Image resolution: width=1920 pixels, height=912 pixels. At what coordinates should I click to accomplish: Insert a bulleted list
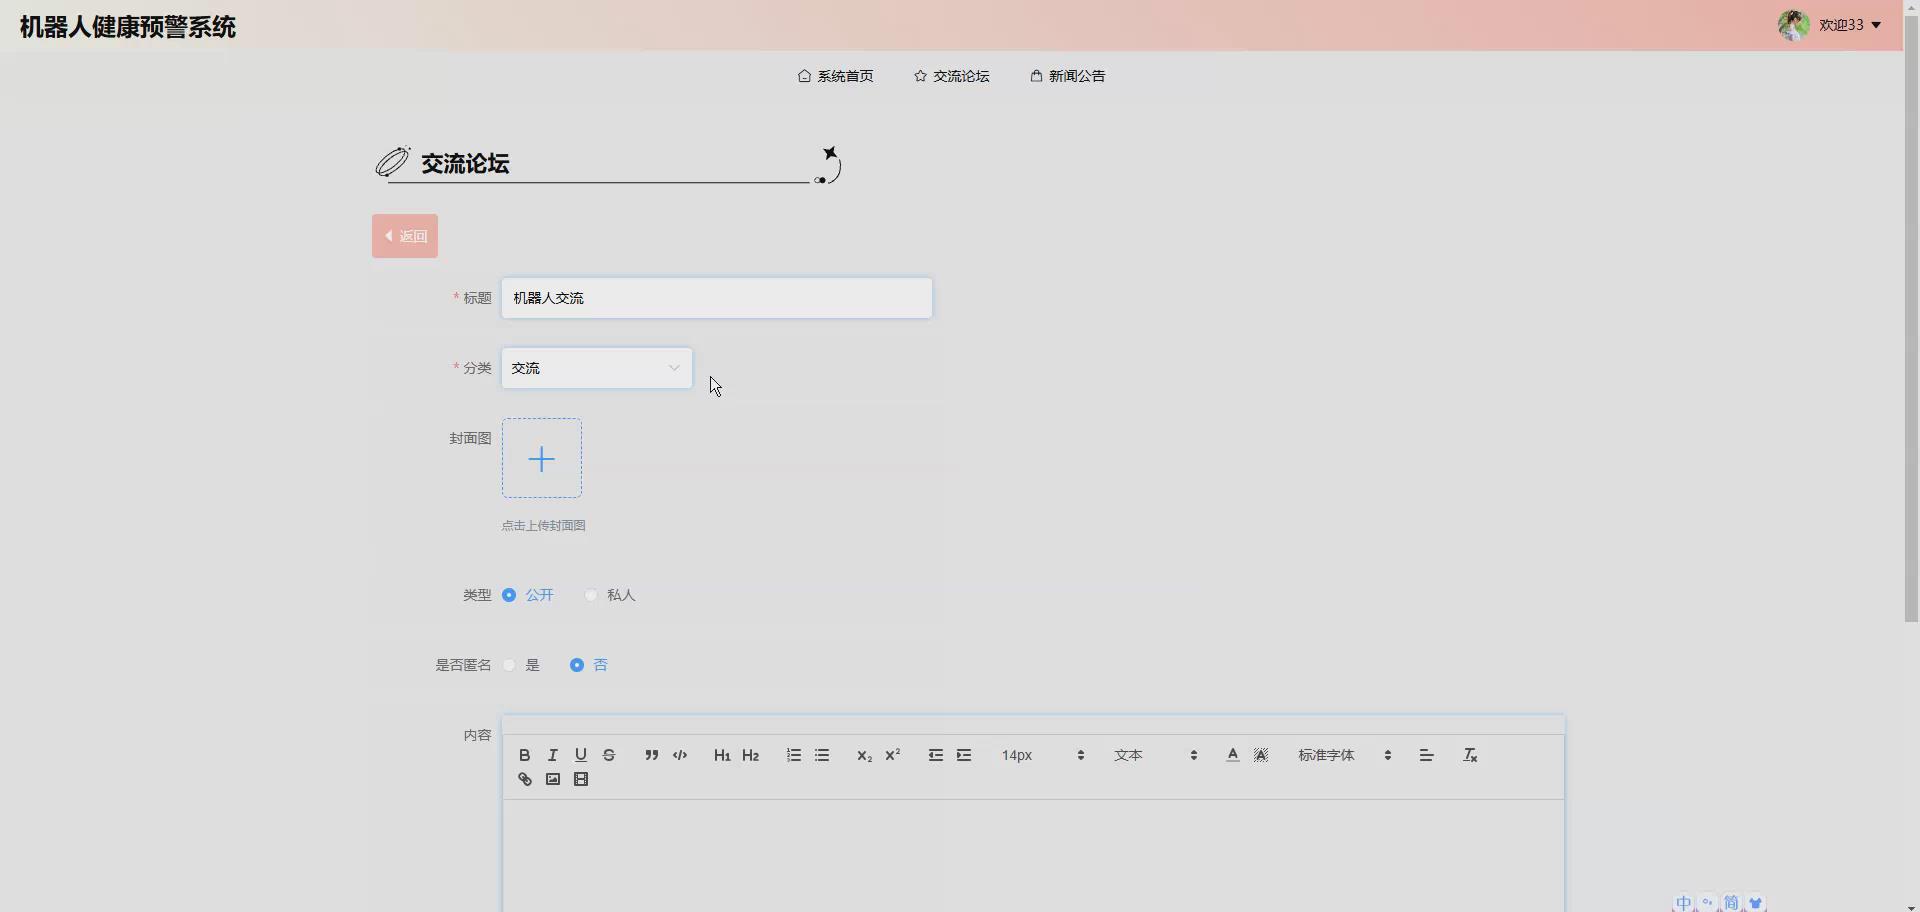(822, 755)
